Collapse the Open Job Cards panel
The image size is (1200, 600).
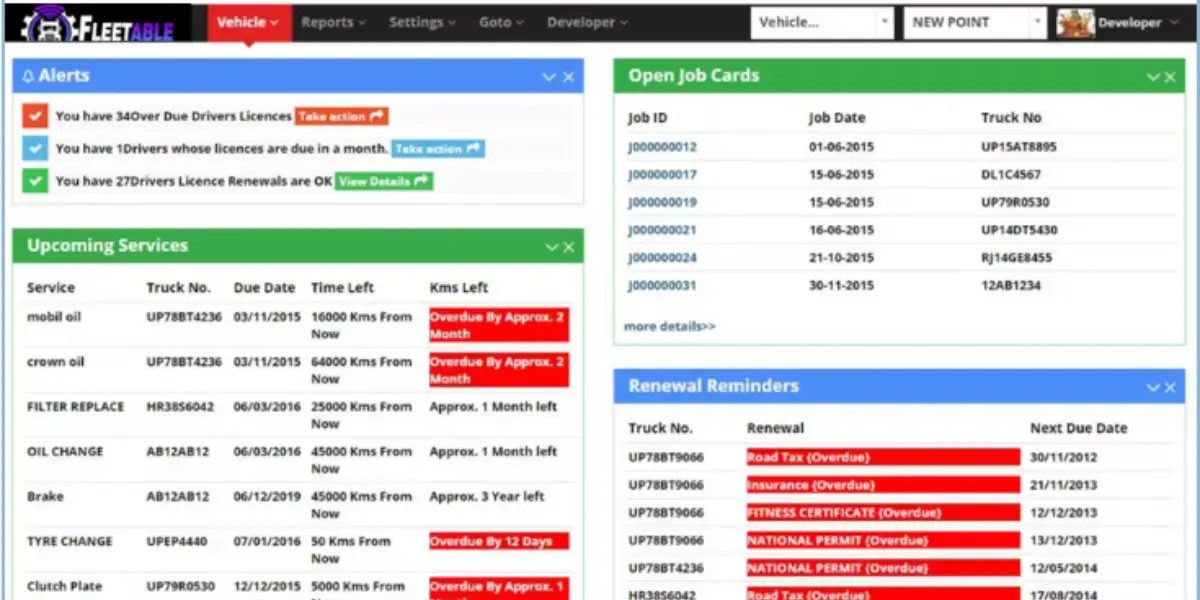[x=1152, y=77]
